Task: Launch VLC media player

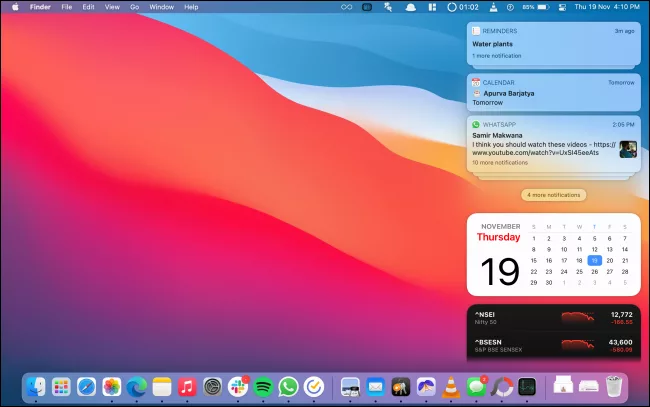Action: coord(451,386)
